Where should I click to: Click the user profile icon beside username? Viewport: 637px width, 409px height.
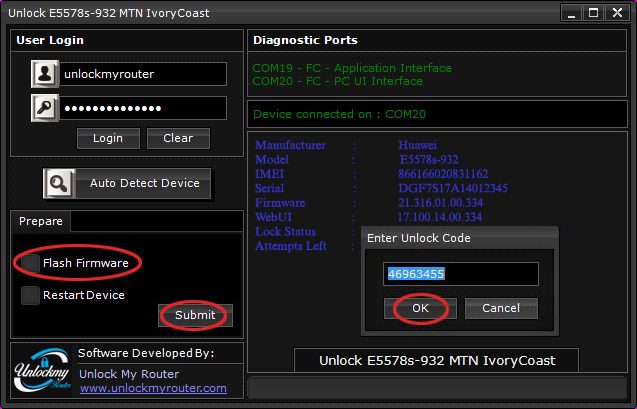pos(45,74)
